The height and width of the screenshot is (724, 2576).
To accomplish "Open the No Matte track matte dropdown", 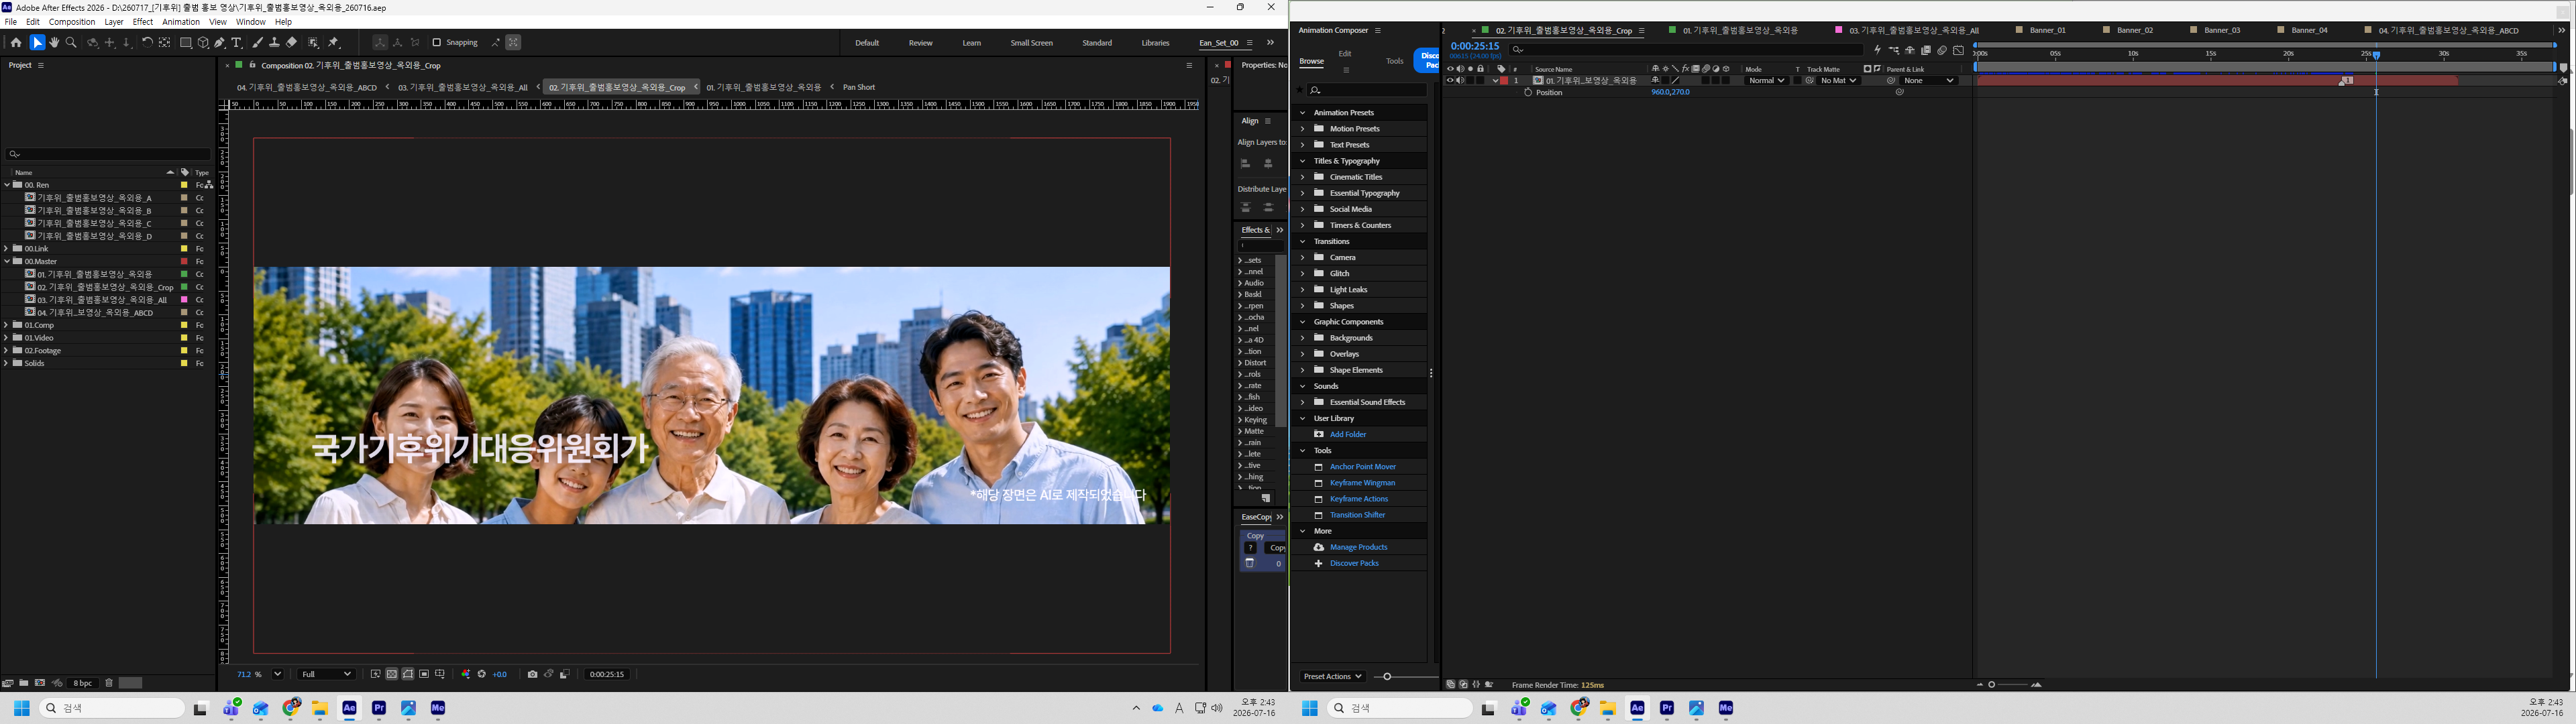I will (1838, 80).
